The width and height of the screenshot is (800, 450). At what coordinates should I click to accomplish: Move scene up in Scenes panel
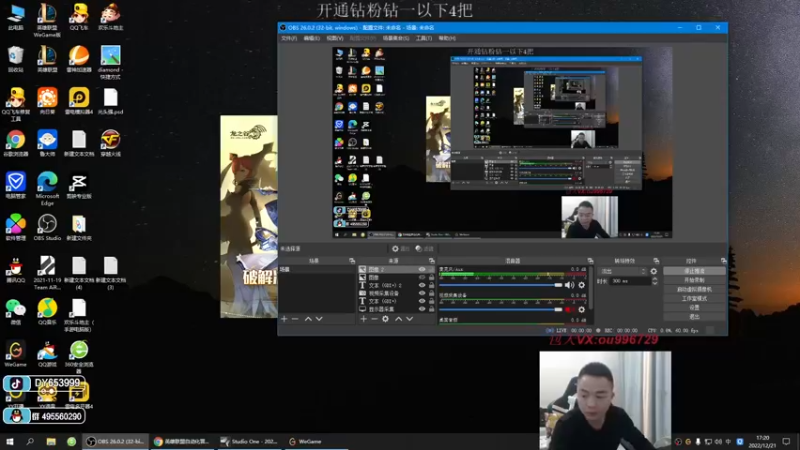308,319
